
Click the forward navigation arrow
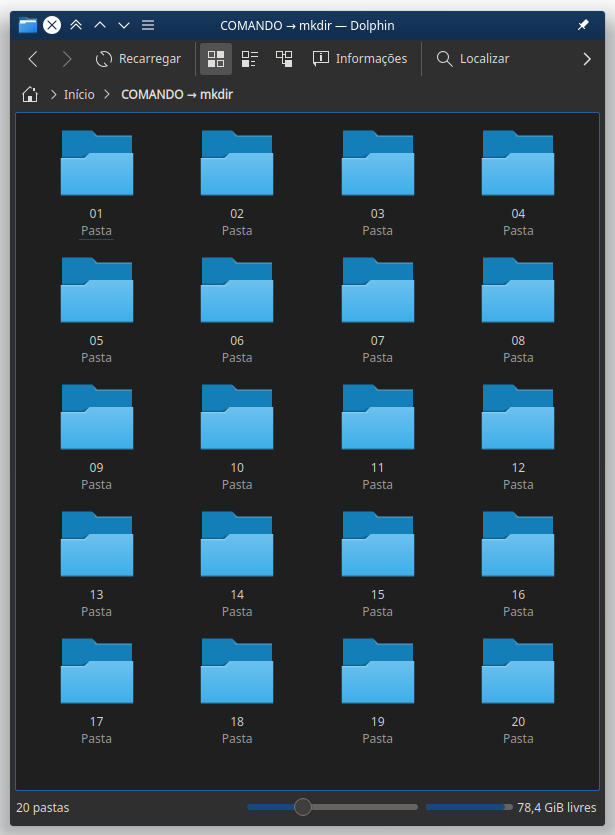coord(67,59)
